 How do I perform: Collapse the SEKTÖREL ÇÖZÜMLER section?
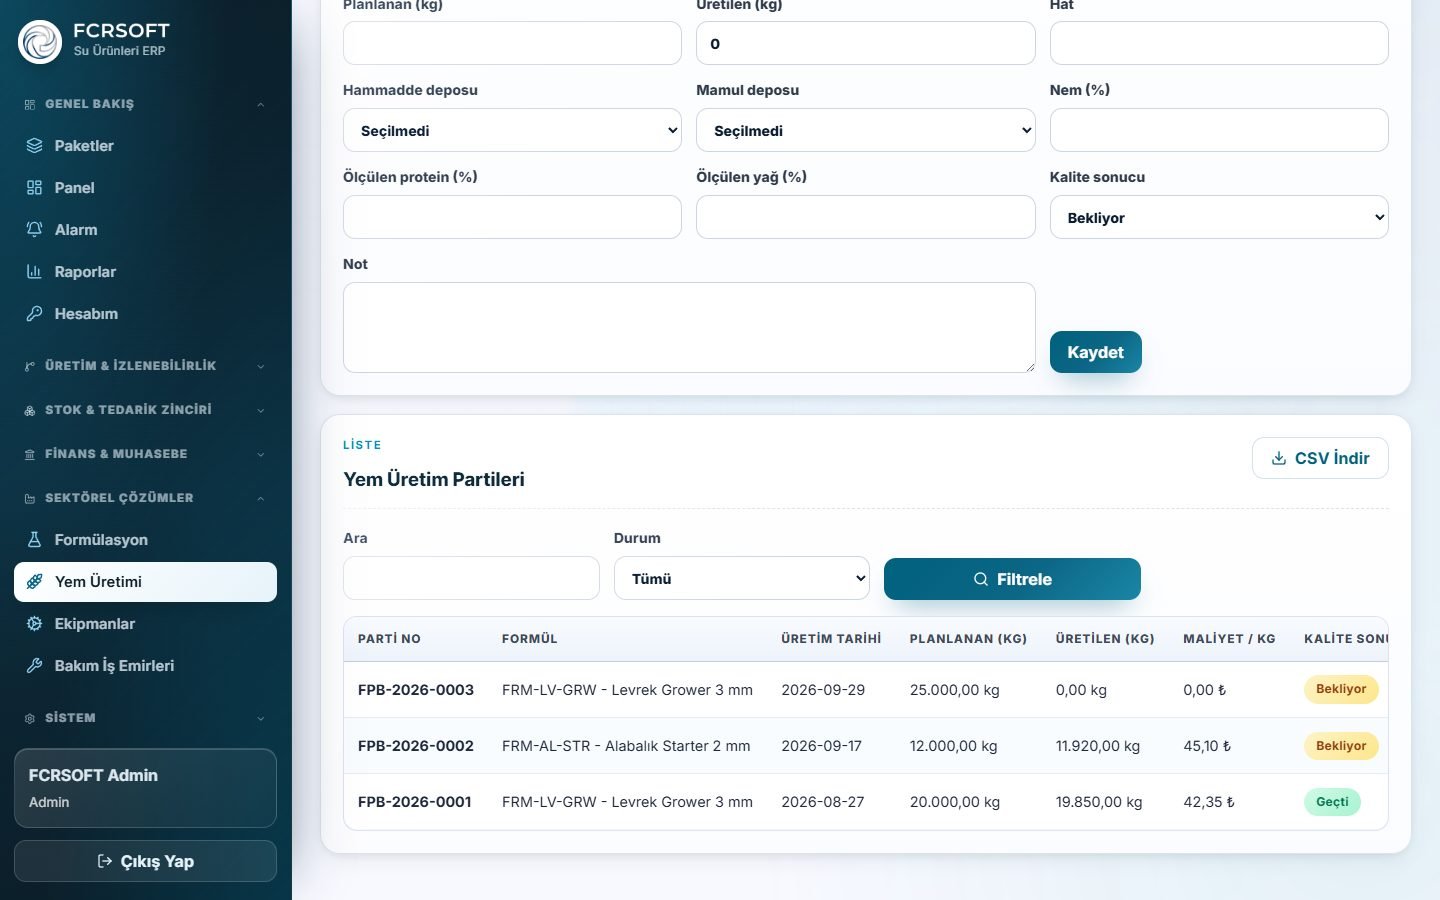coord(145,498)
